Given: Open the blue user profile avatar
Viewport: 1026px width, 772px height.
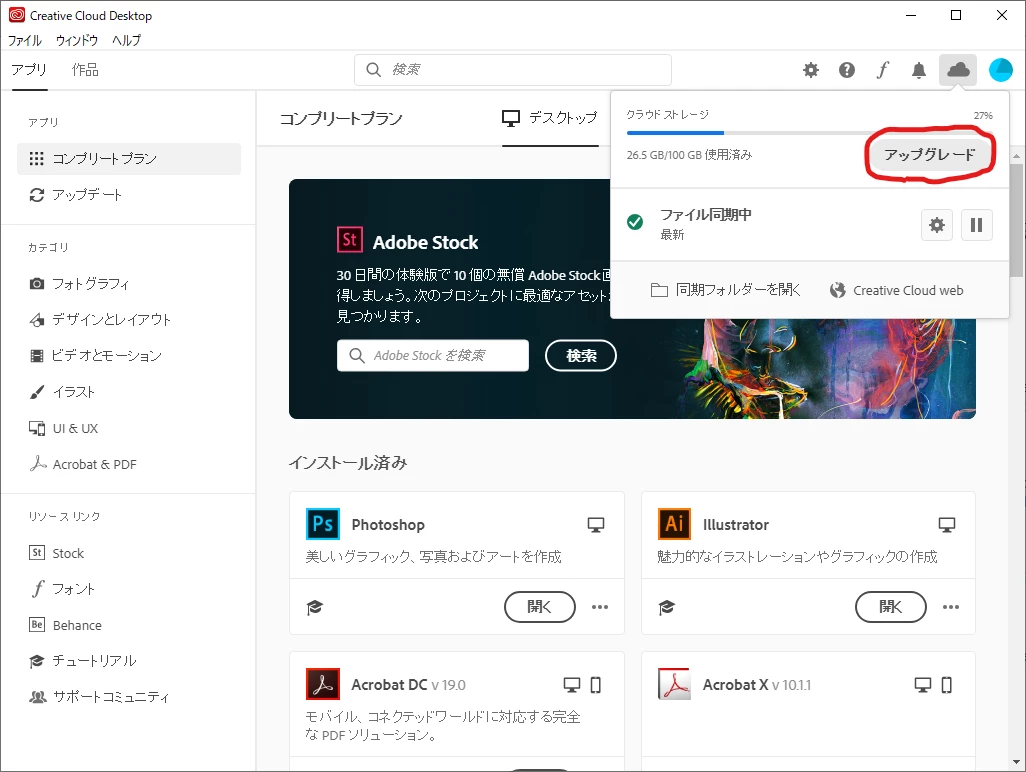Looking at the screenshot, I should point(1000,70).
